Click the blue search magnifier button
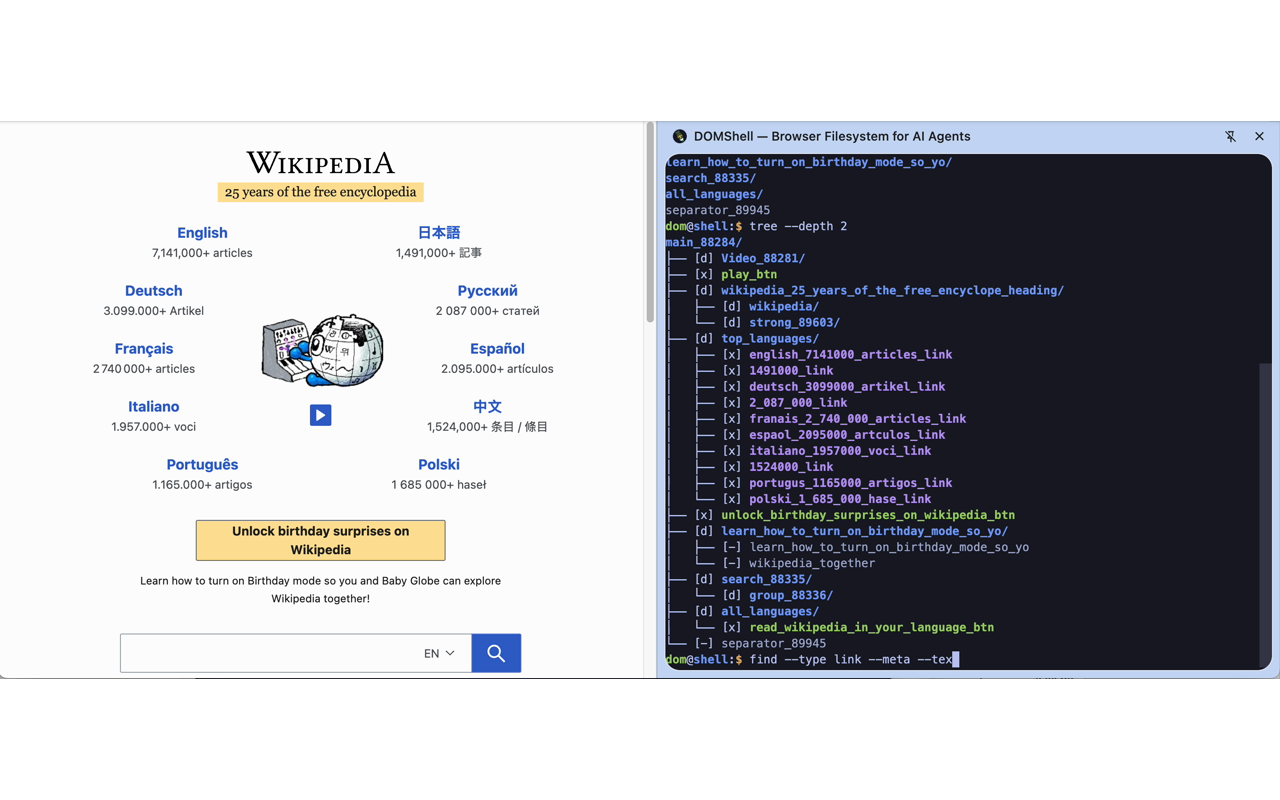The height and width of the screenshot is (800, 1280). point(496,653)
